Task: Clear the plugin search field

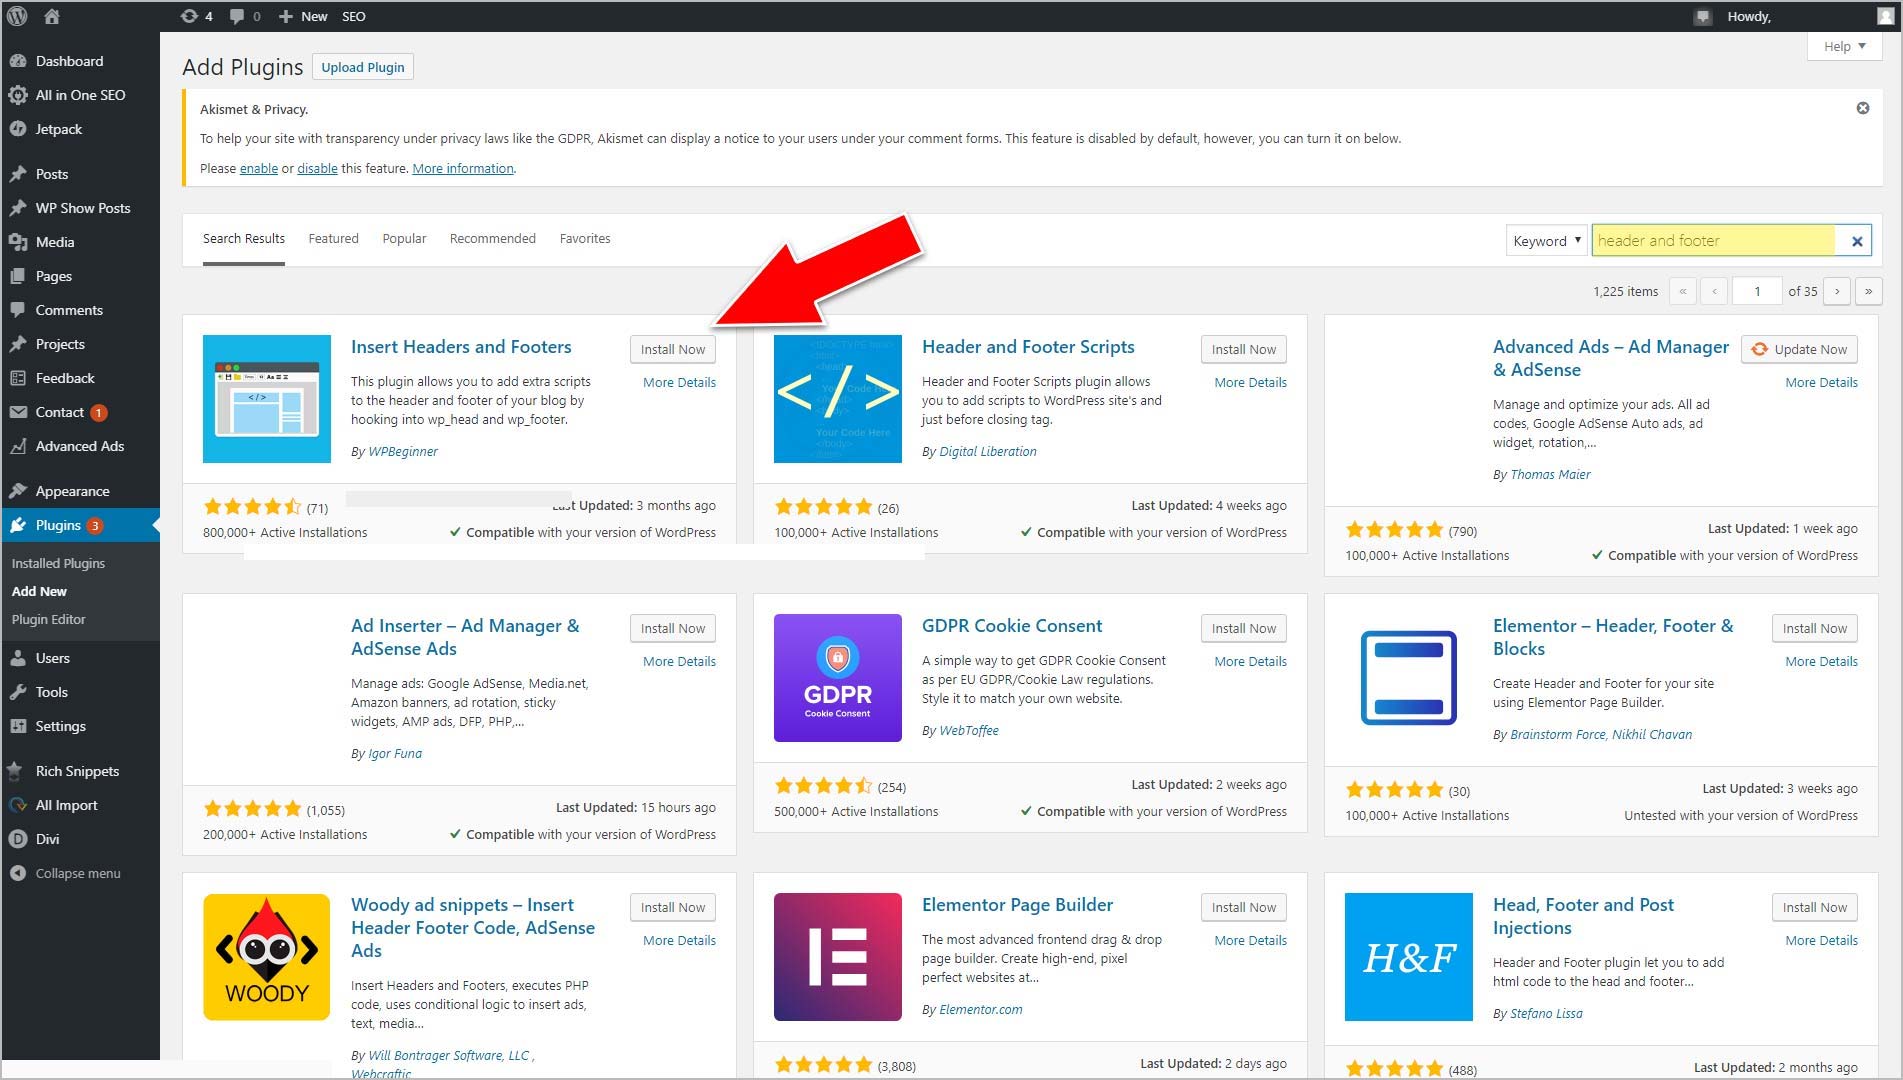Action: pos(1857,241)
